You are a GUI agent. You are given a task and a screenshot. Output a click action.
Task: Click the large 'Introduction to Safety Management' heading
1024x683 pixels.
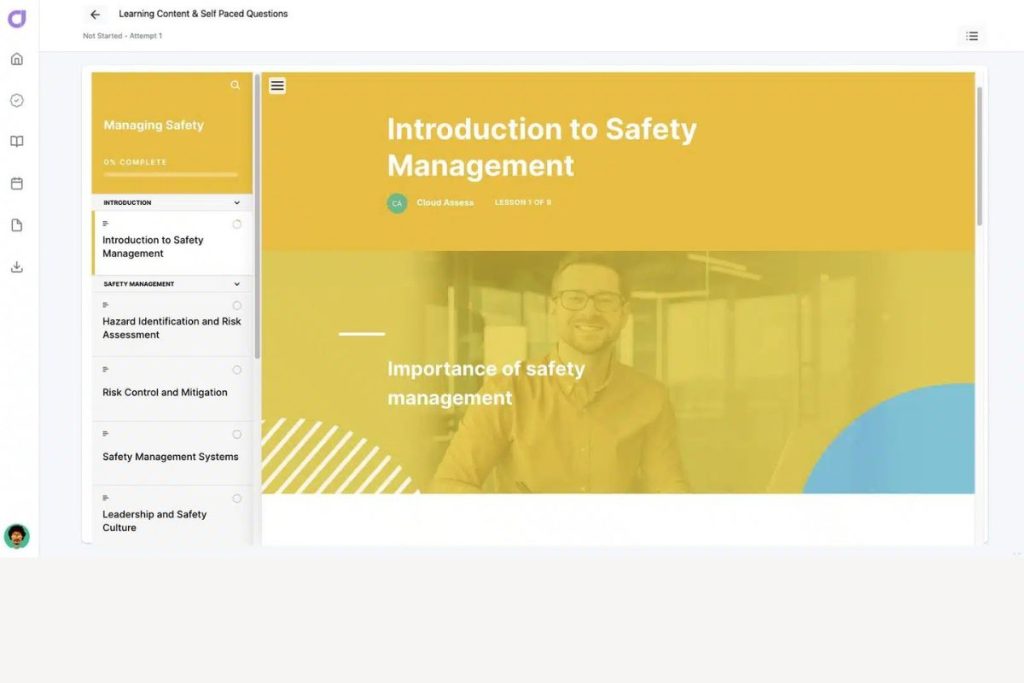(x=542, y=147)
